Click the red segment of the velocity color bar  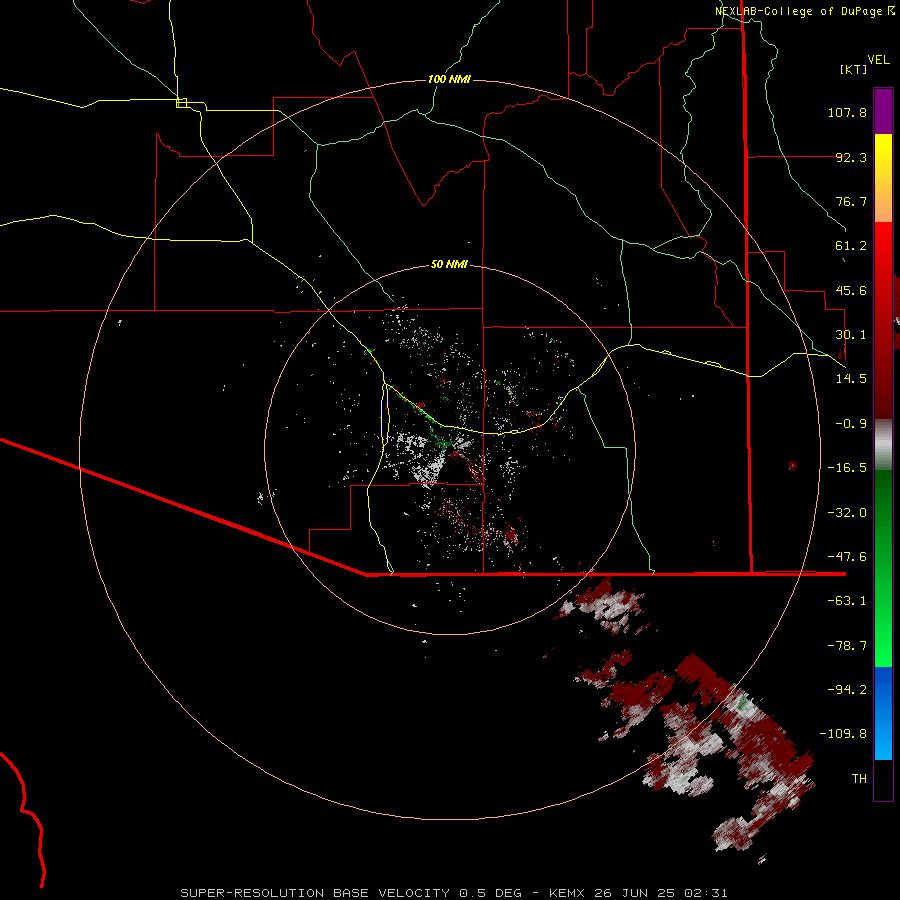pyautogui.click(x=883, y=320)
